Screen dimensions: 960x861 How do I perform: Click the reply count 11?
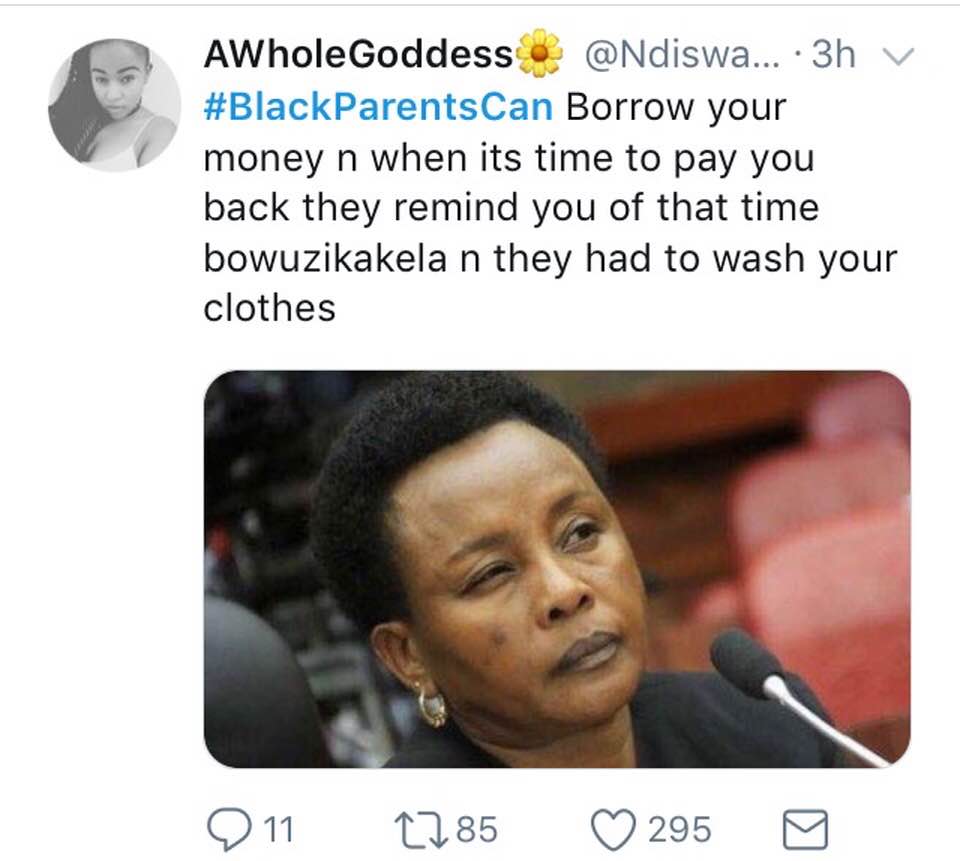pyautogui.click(x=278, y=830)
